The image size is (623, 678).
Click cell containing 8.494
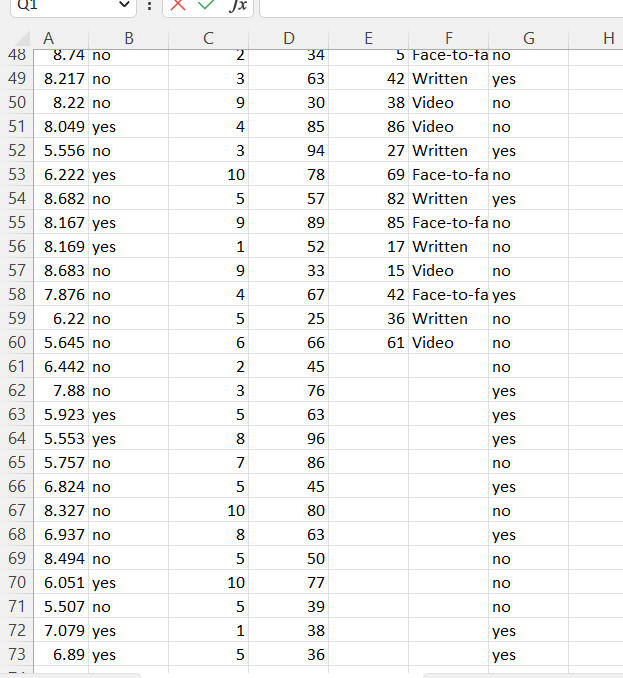tap(61, 558)
